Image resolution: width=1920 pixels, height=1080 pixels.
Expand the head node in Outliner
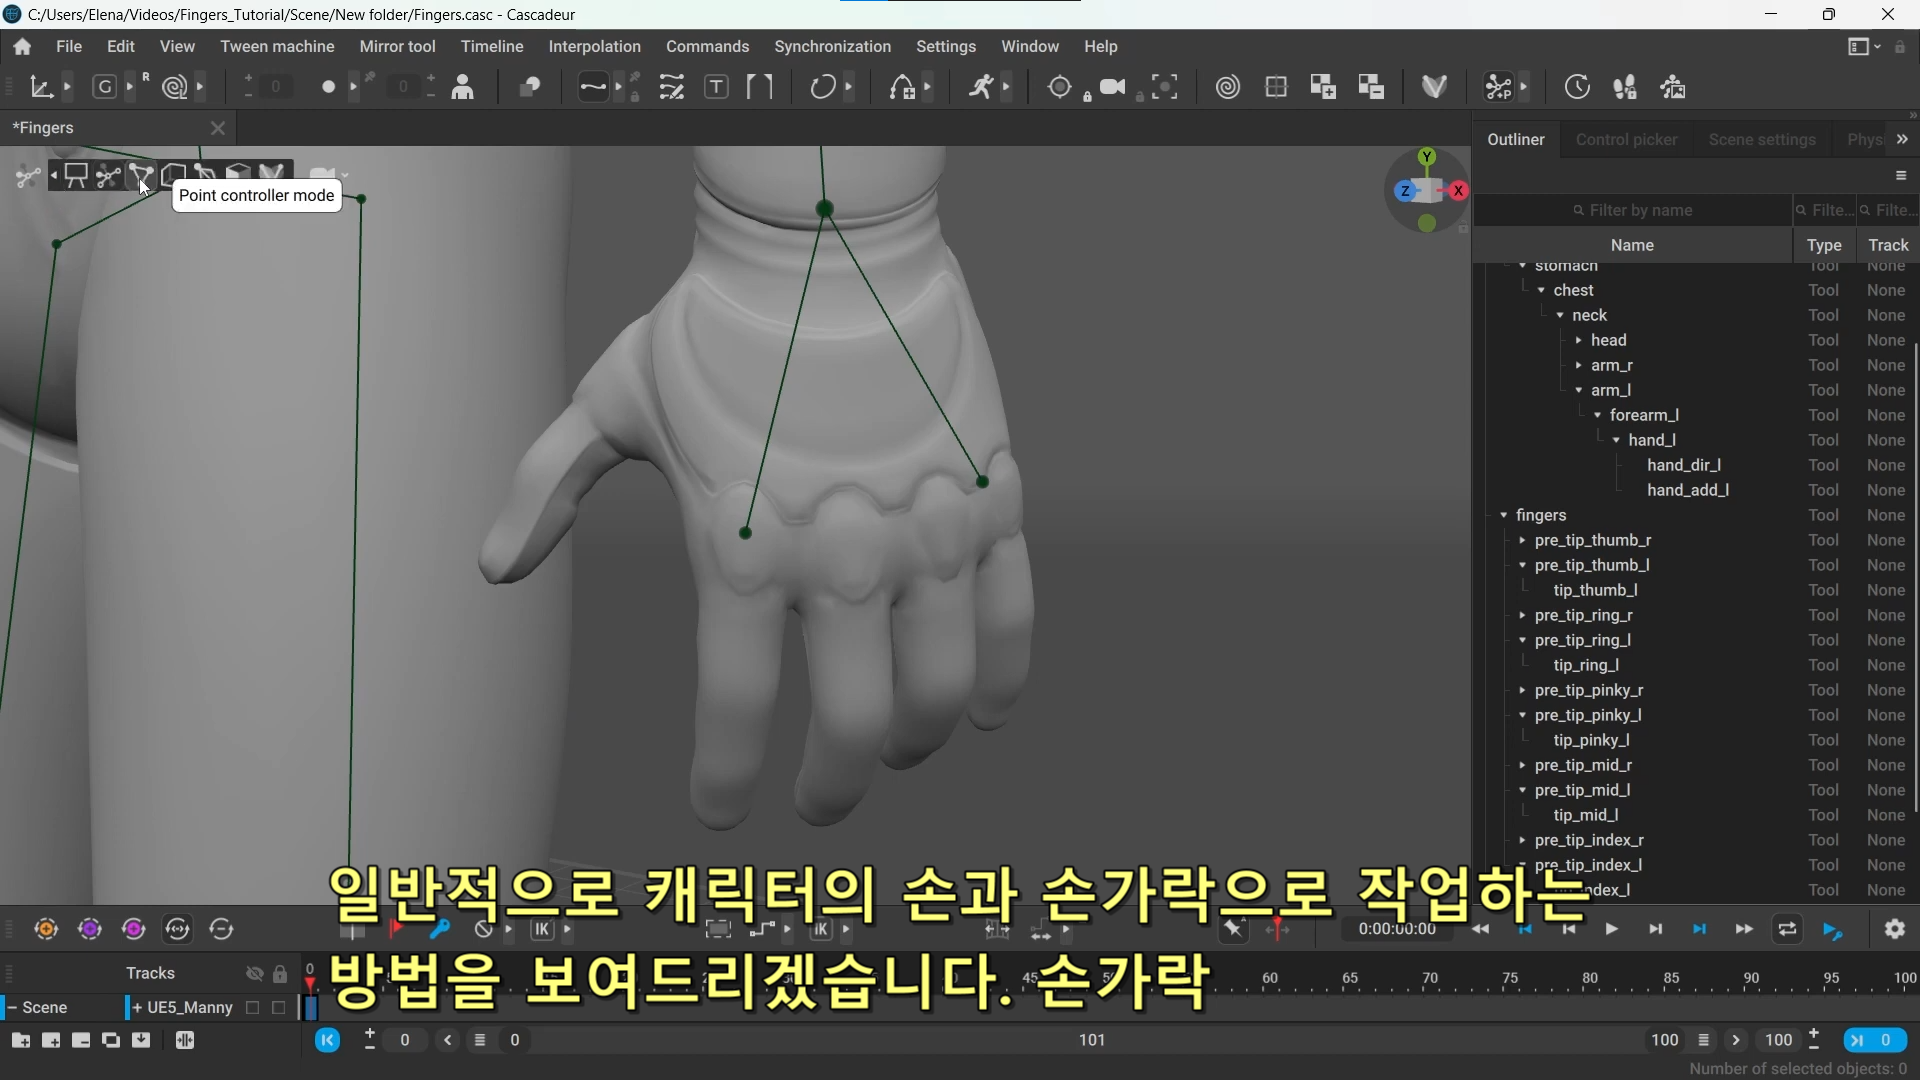pos(1578,341)
